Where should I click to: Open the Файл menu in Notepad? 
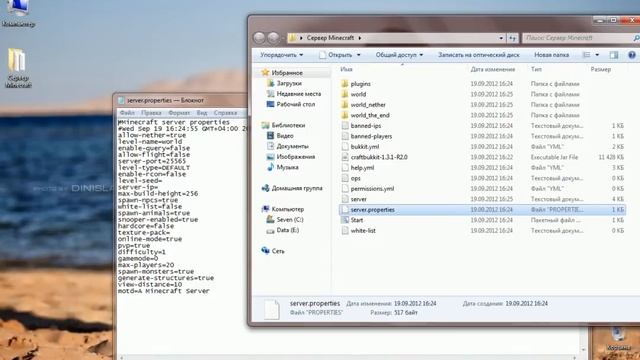(127, 113)
